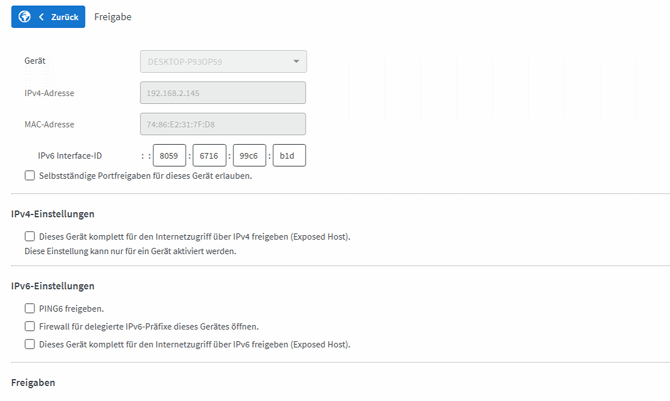The height and width of the screenshot is (401, 670).
Task: Click the globe icon in the blue button
Action: (x=25, y=17)
